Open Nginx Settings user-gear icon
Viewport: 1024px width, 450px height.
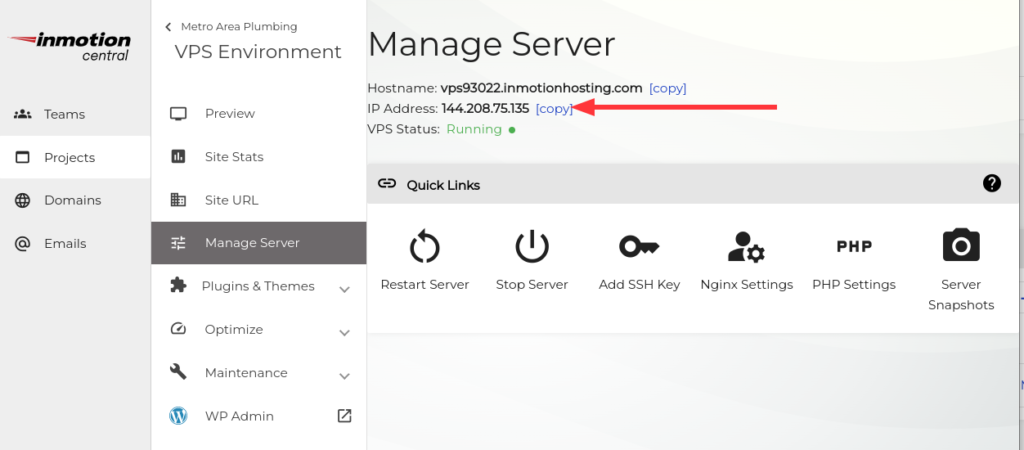click(746, 246)
